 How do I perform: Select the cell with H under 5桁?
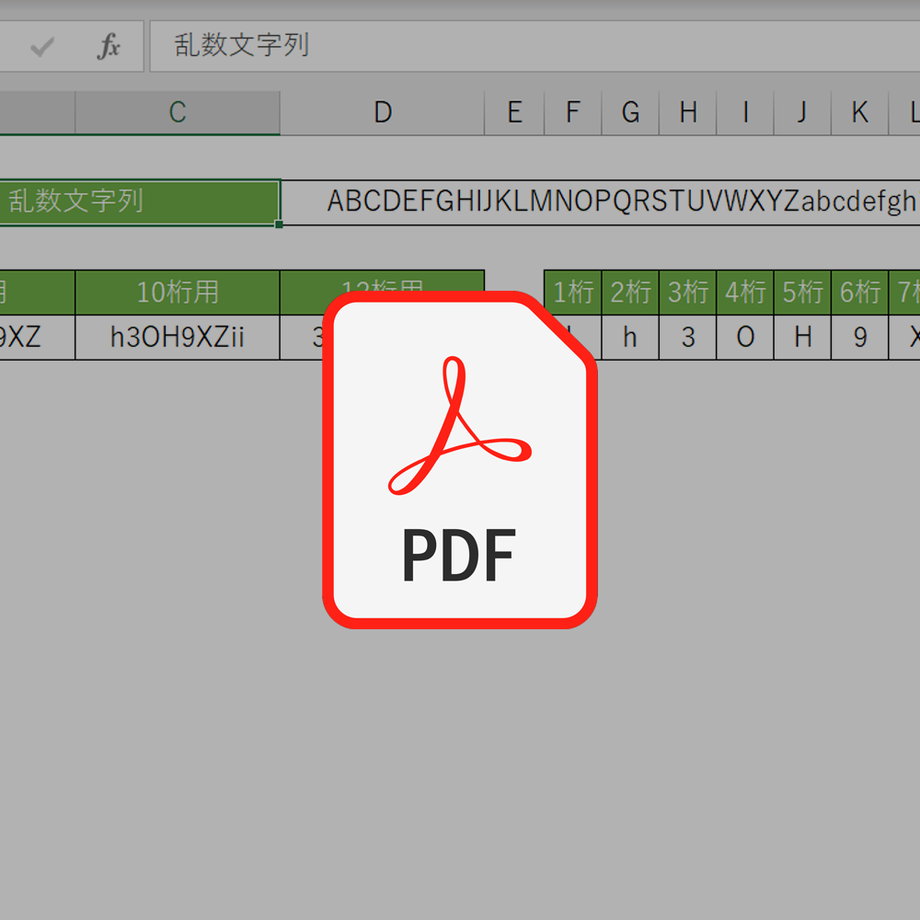802,337
